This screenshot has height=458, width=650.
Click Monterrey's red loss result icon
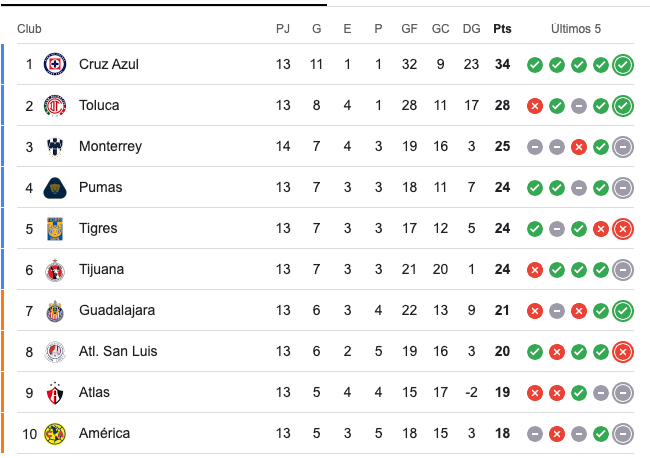pyautogui.click(x=579, y=147)
